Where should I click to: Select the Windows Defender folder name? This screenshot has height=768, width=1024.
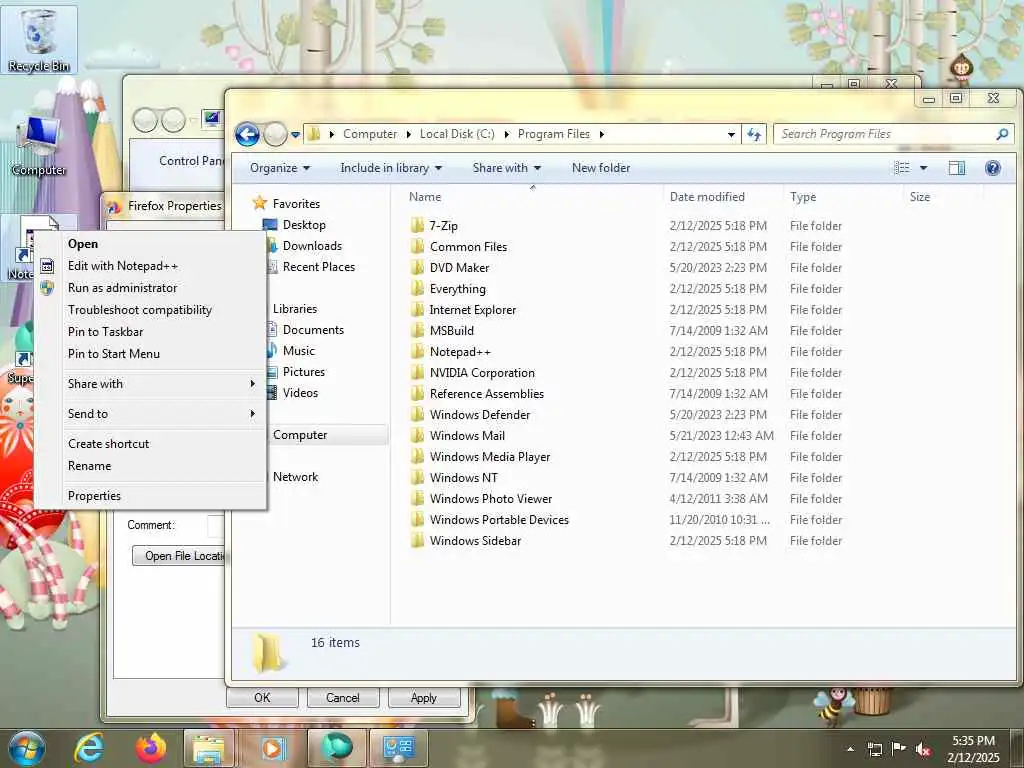pyautogui.click(x=479, y=415)
